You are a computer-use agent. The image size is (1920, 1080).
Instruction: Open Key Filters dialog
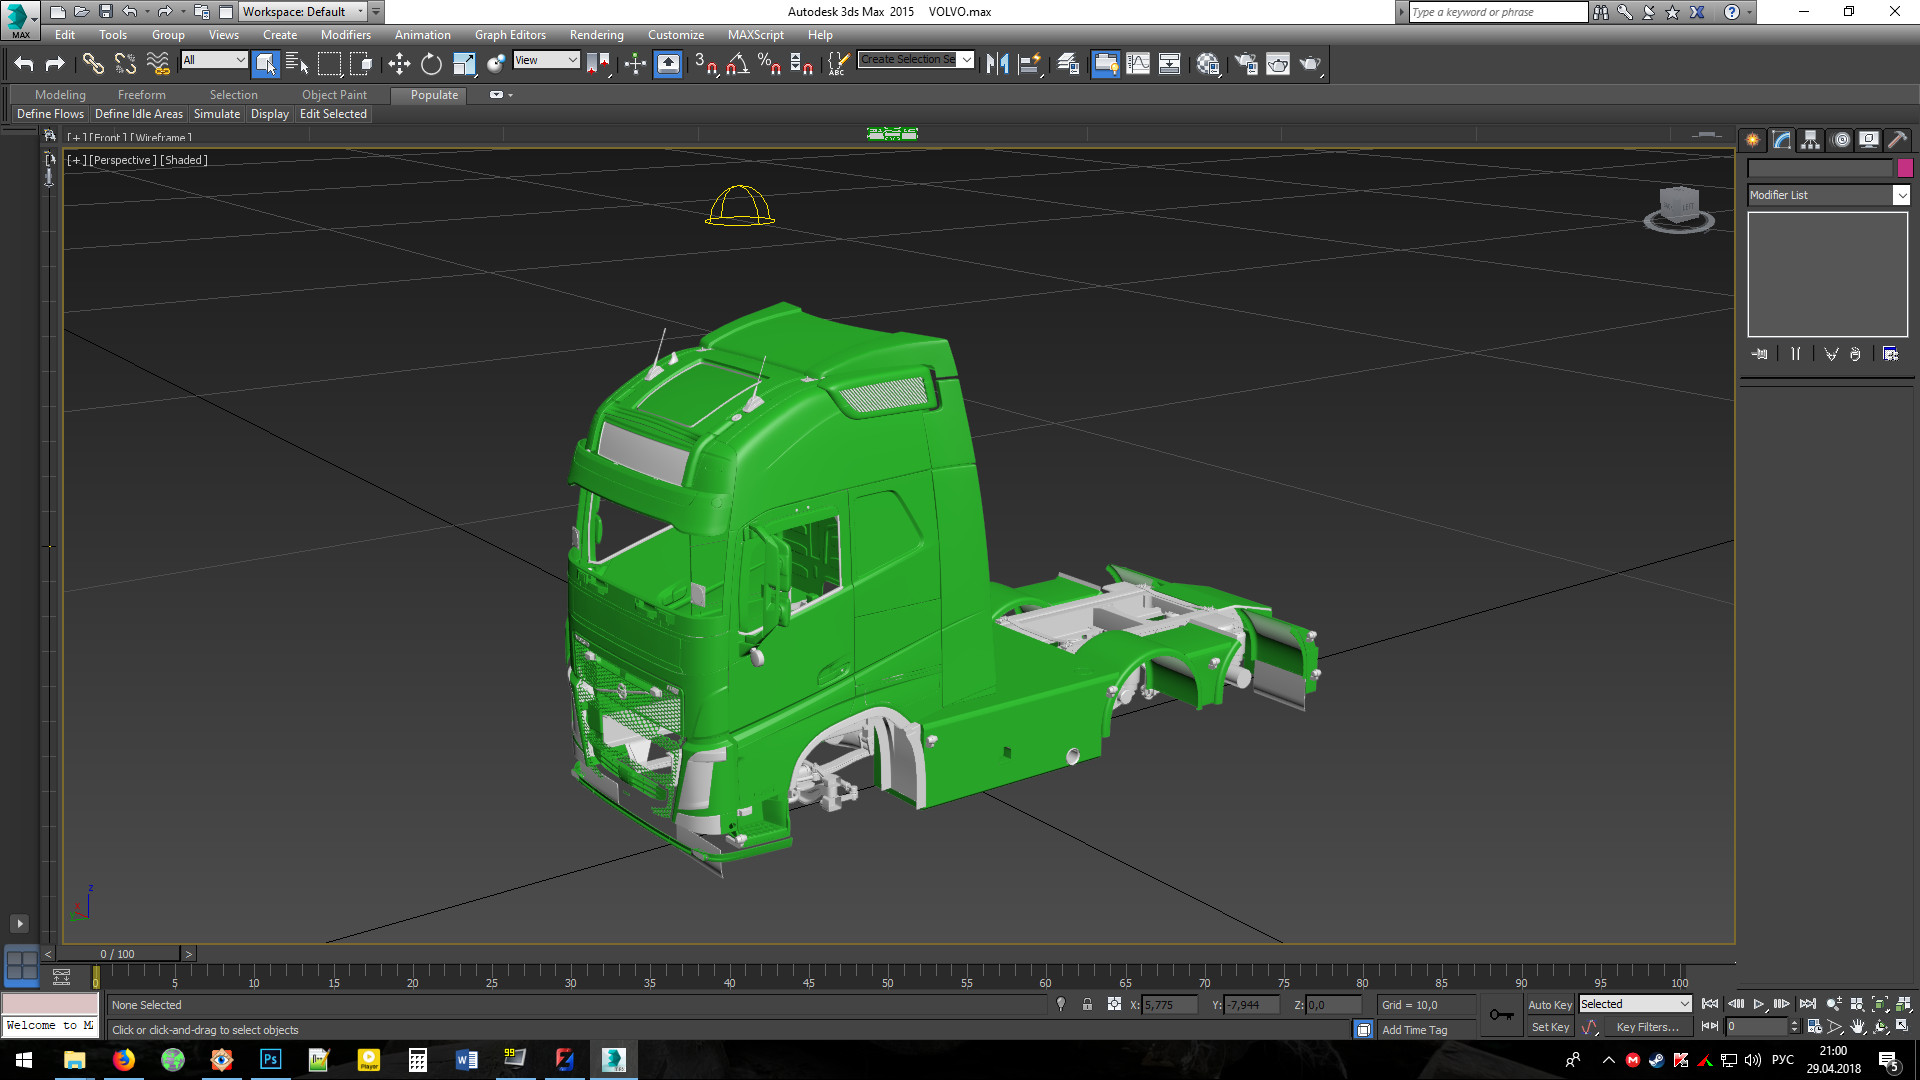coord(1647,1027)
